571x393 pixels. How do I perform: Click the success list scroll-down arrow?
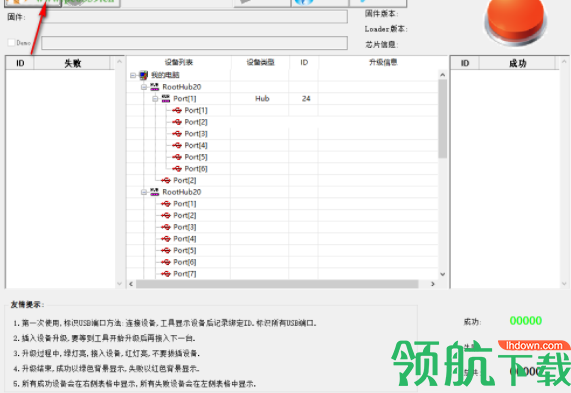click(564, 283)
